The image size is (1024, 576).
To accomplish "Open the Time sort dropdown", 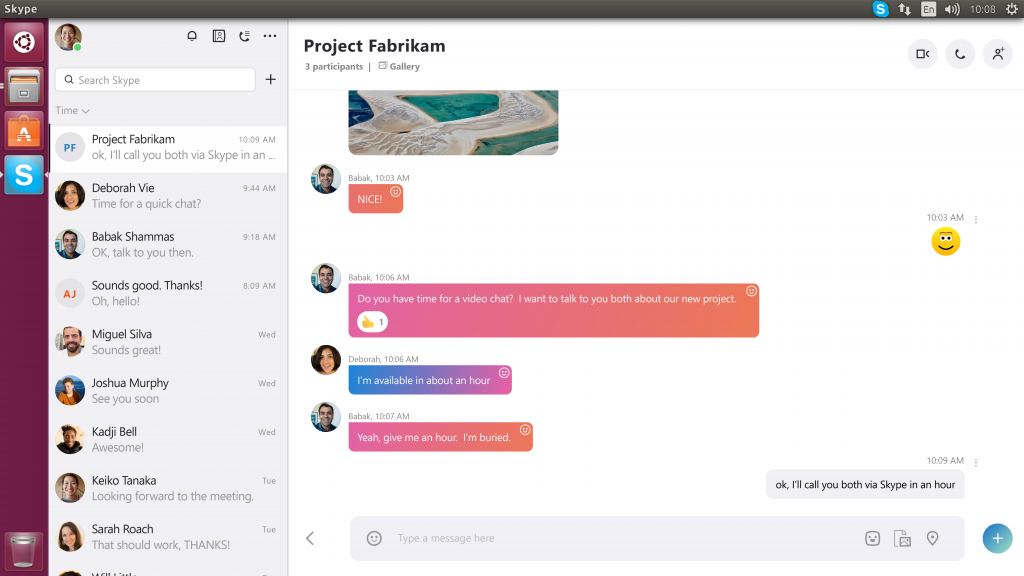I will (70, 110).
